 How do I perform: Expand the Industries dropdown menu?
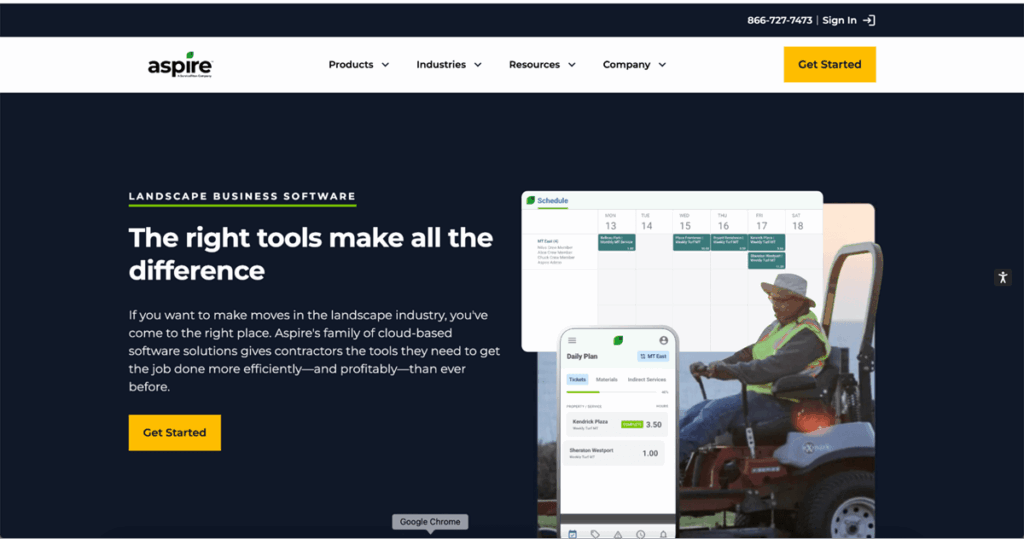click(449, 65)
